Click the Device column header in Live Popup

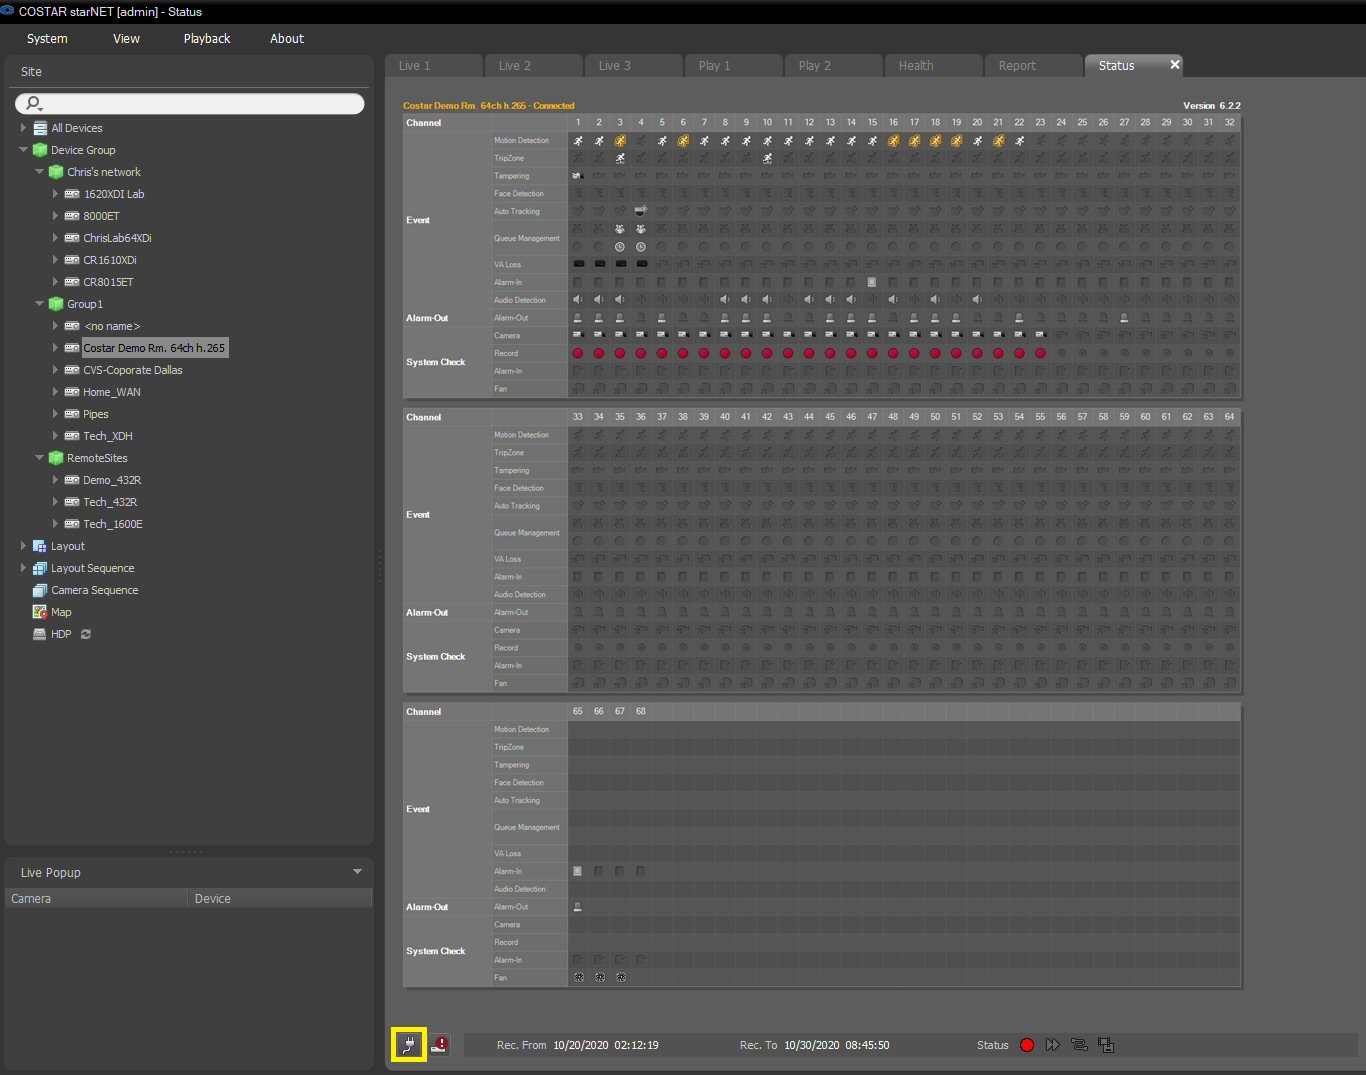279,898
